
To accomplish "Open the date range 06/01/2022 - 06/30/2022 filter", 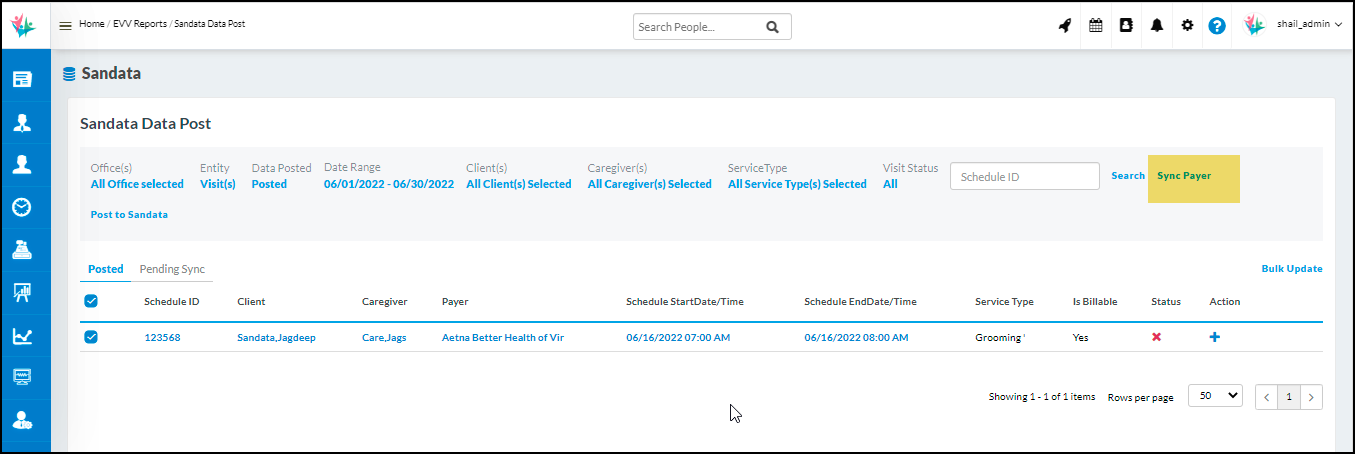I will coord(389,184).
